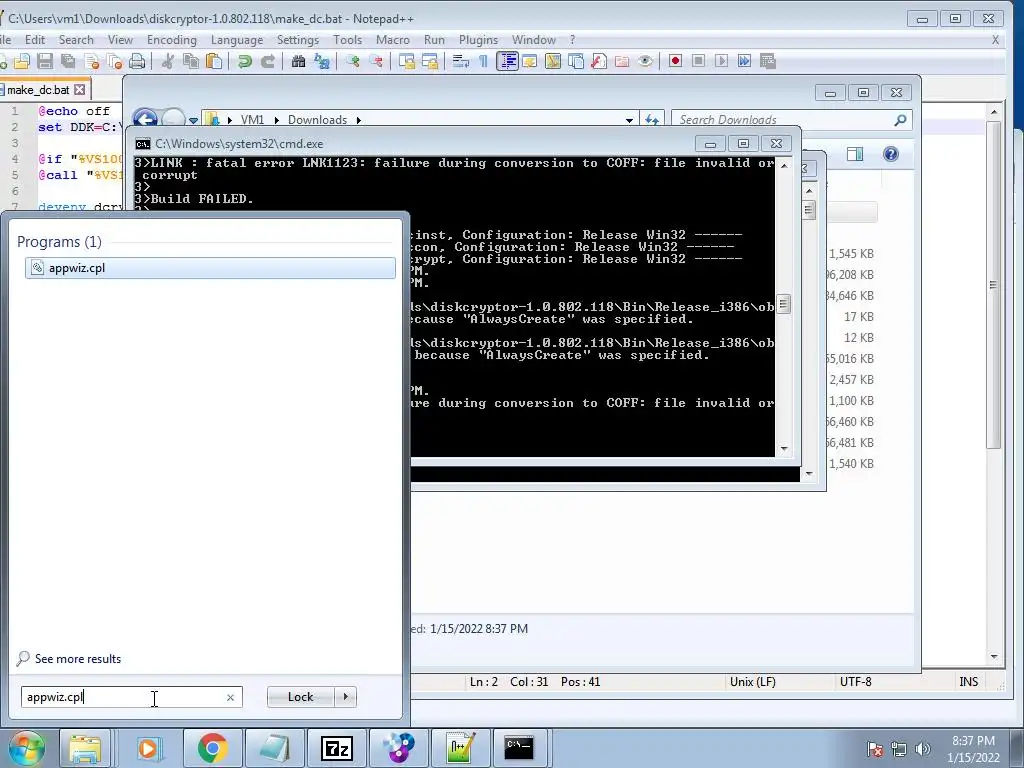The height and width of the screenshot is (768, 1024).
Task: Expand the Explorer address bar history dropdown
Action: click(629, 120)
